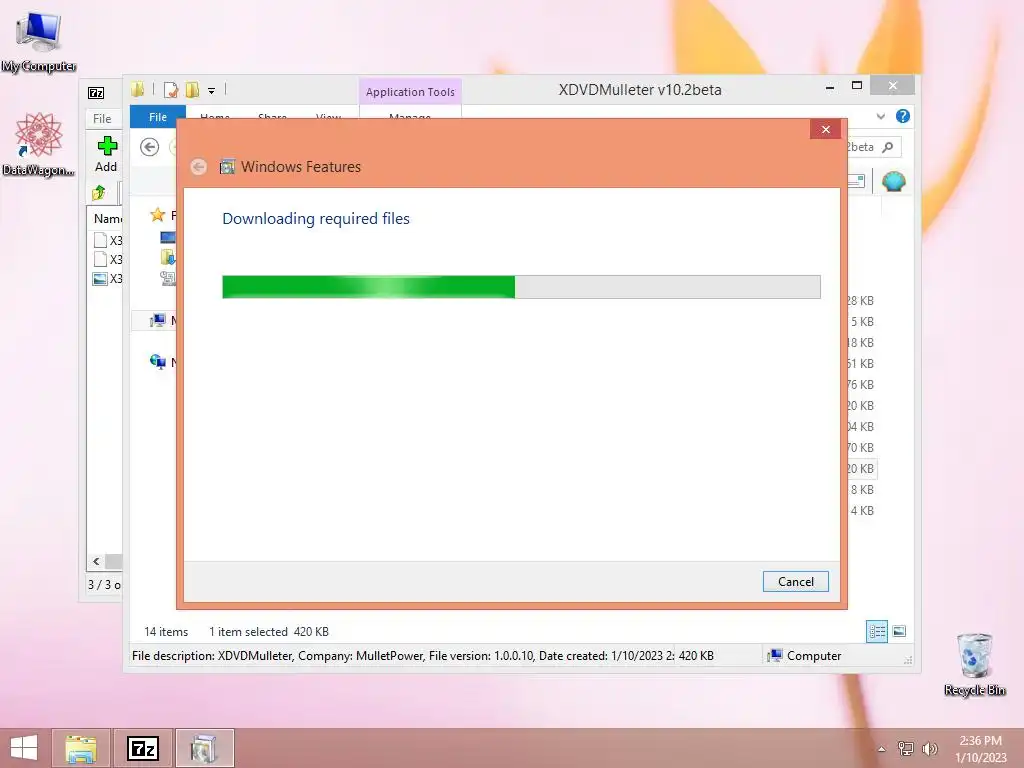
Task: Click the Explorer search box
Action: (x=873, y=147)
